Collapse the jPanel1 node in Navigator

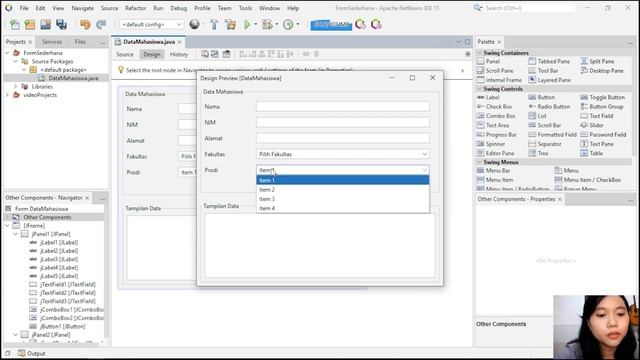16,234
